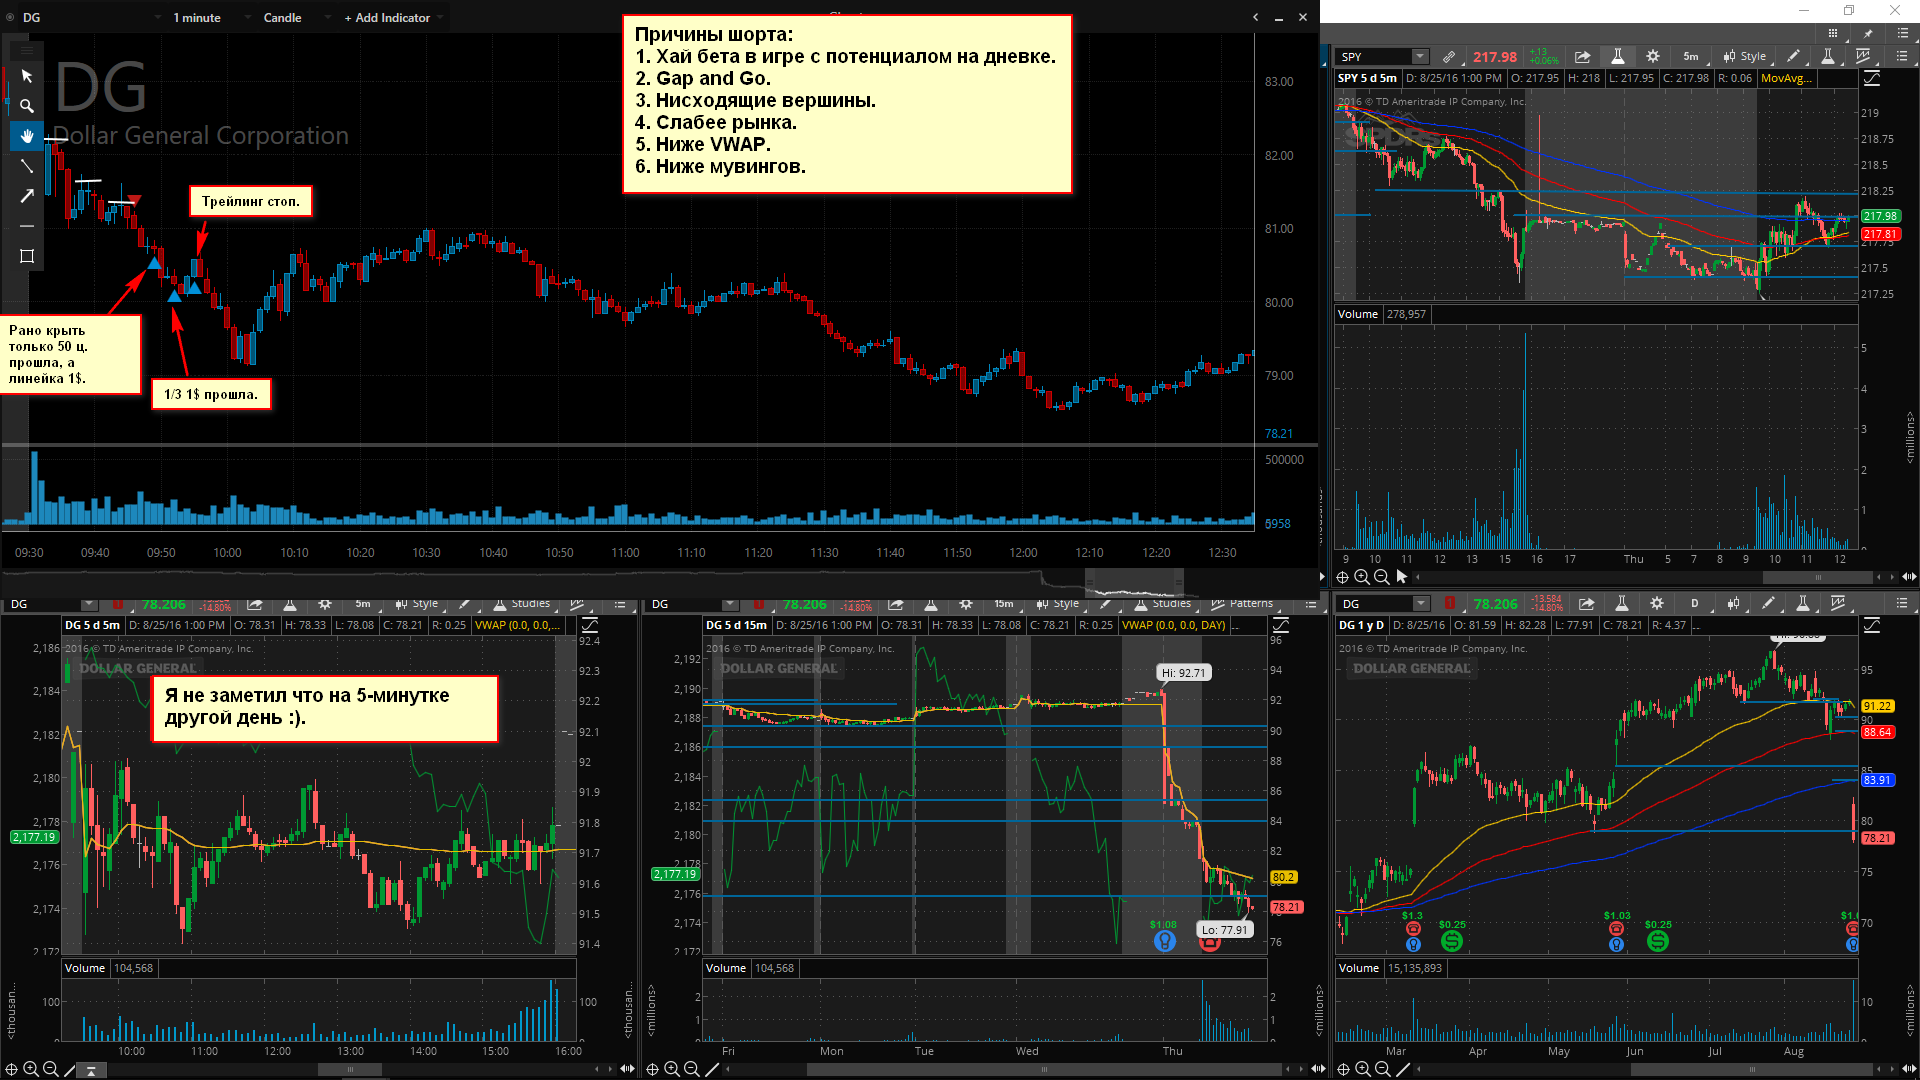
Task: Toggle expand arrows at DG 5m chart bottom right
Action: coord(627,1069)
